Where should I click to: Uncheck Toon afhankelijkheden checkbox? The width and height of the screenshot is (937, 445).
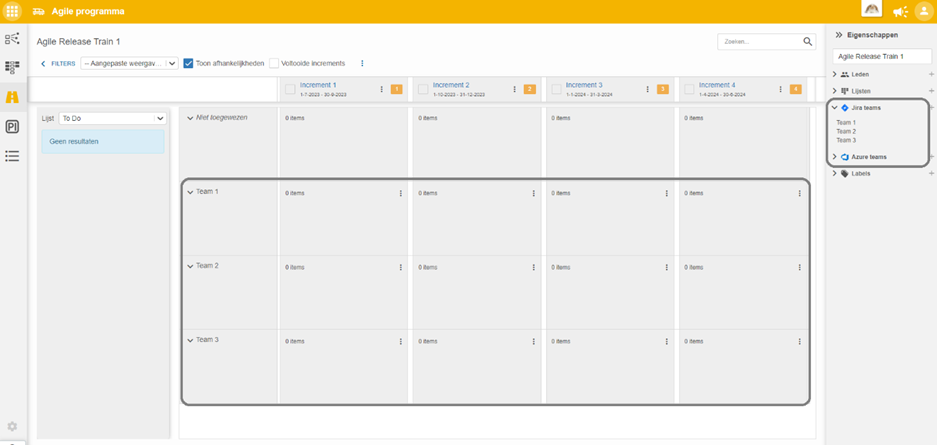[x=188, y=63]
